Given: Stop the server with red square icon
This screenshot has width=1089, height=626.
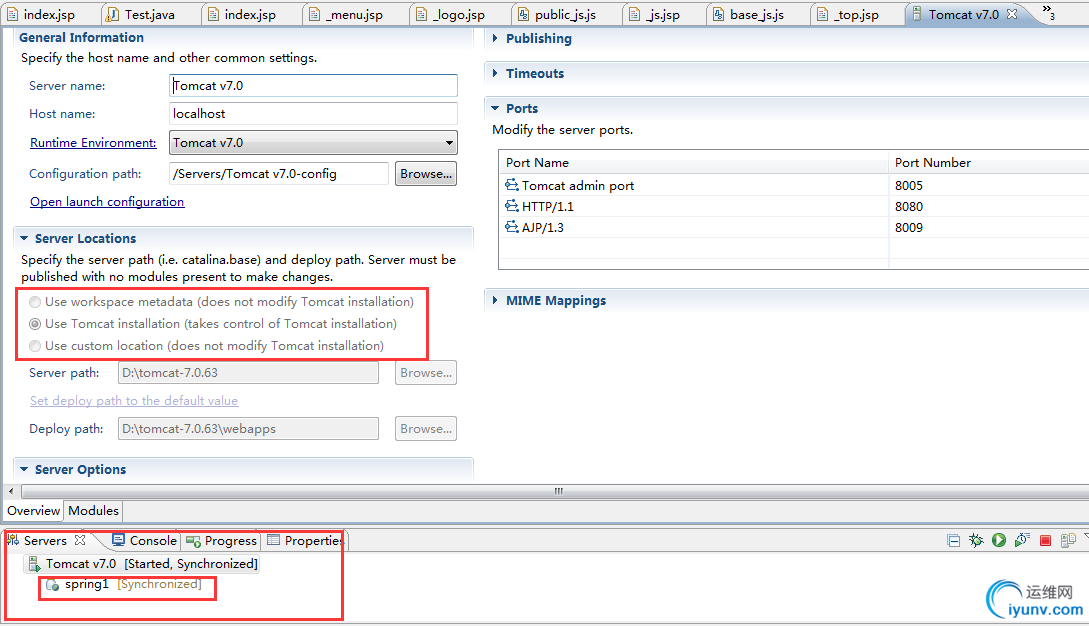Looking at the screenshot, I should pyautogui.click(x=1045, y=541).
